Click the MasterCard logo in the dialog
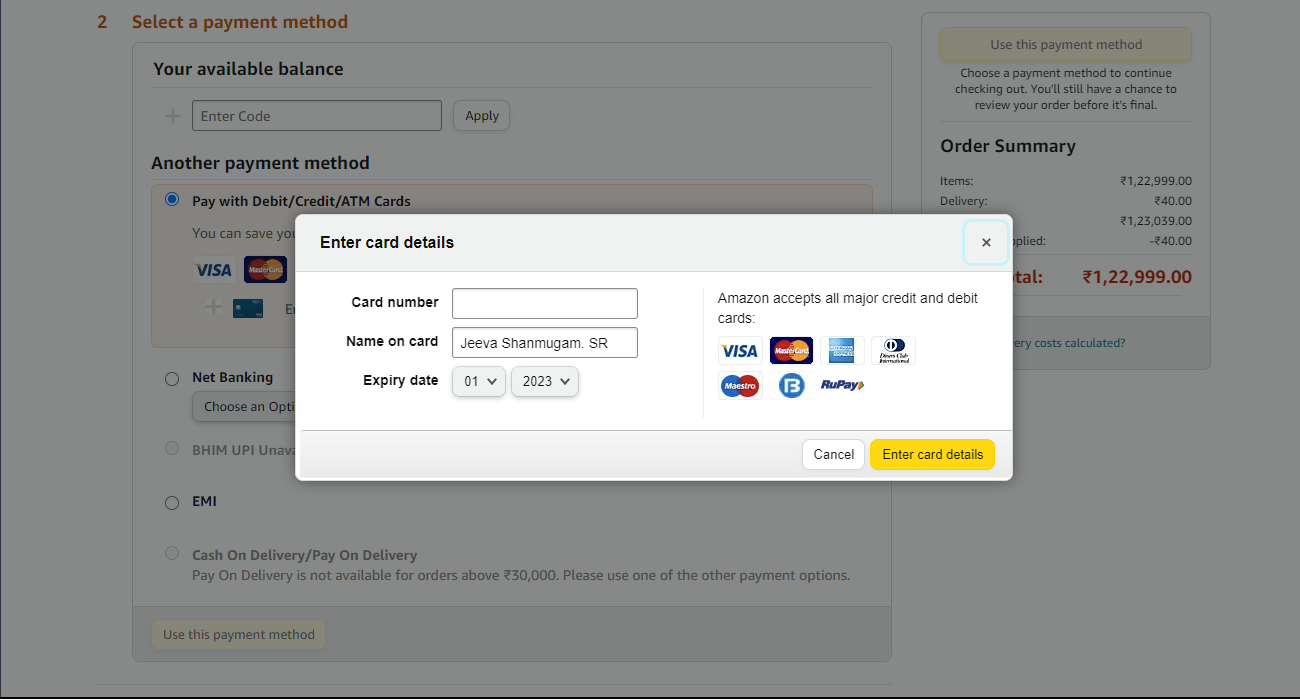 [x=791, y=351]
